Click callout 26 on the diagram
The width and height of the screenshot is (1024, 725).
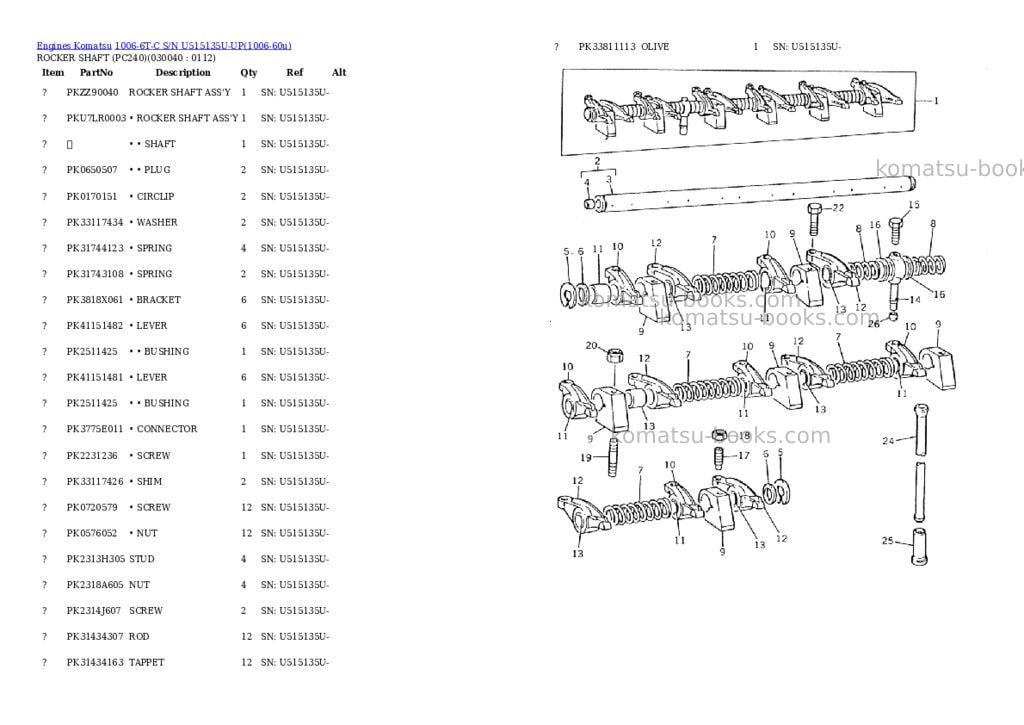coord(874,324)
